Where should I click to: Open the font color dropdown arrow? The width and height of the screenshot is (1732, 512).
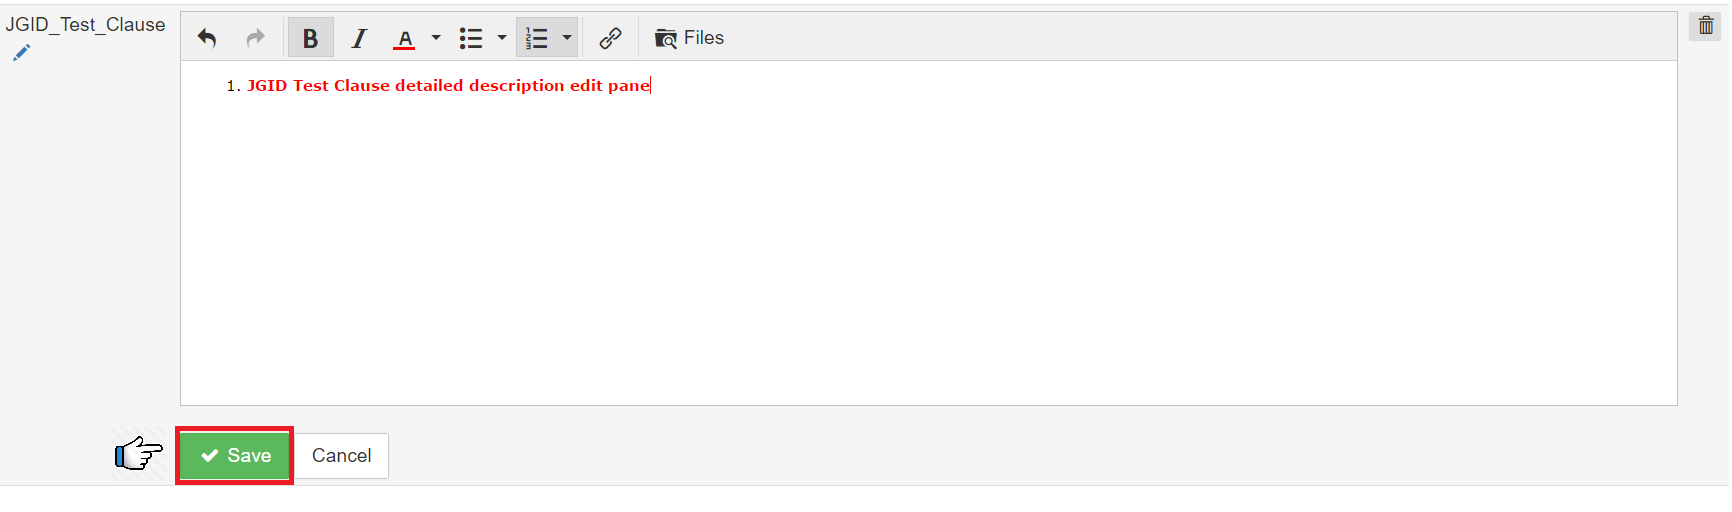point(436,38)
